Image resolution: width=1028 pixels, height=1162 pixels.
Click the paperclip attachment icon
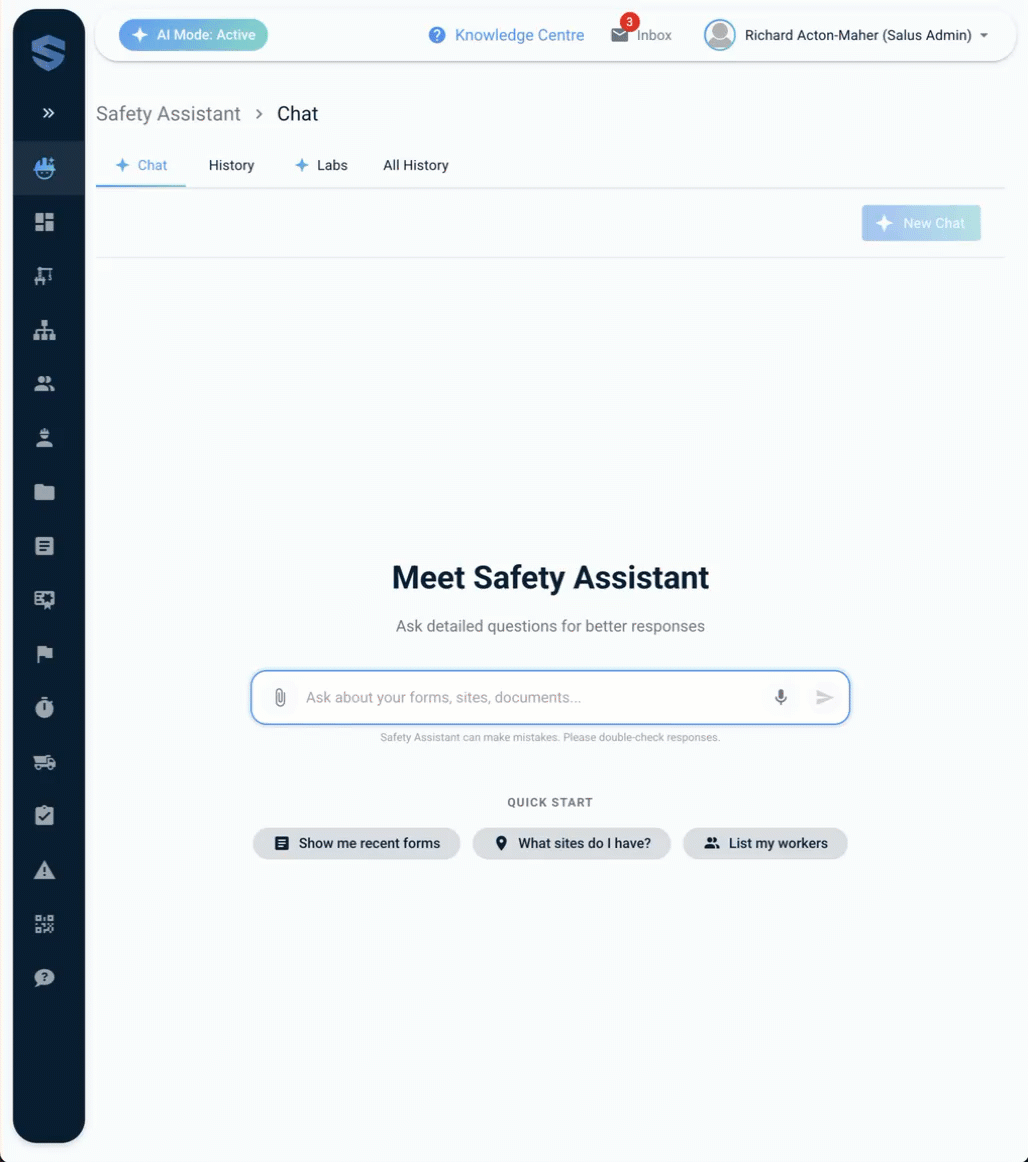280,697
